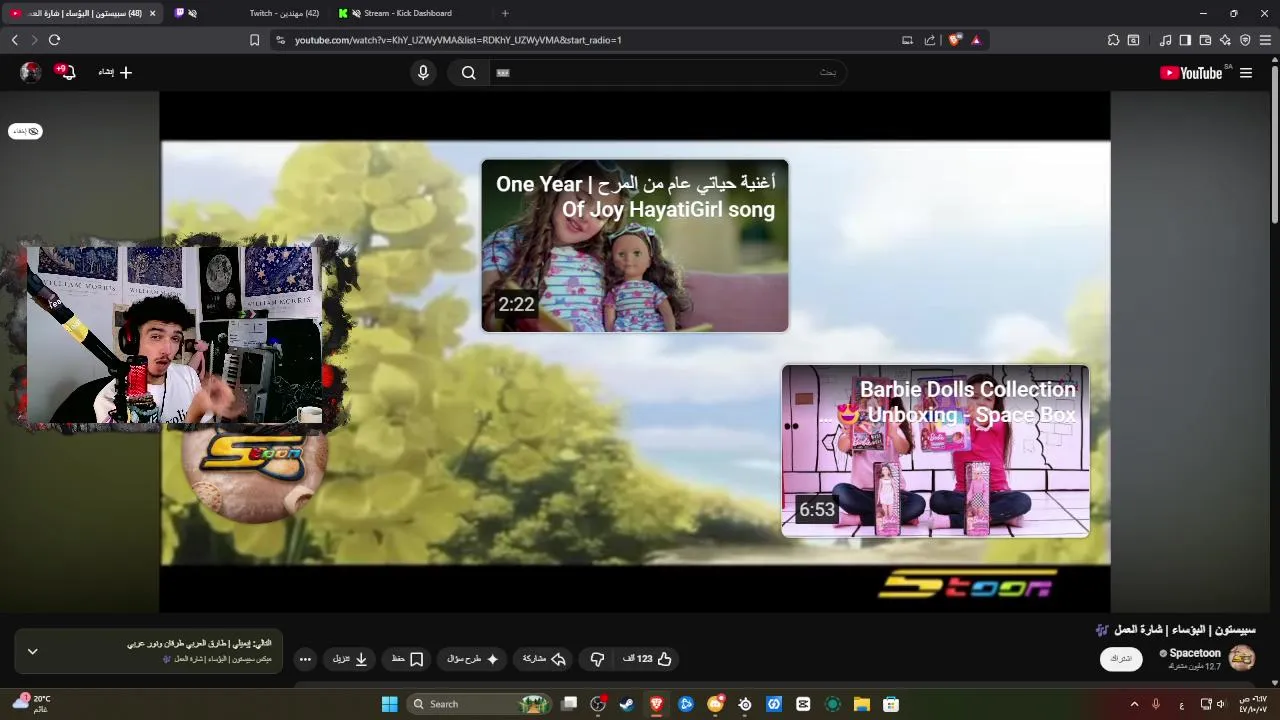Open the weather widget showing 20°C
The width and height of the screenshot is (1280, 720).
[x=30, y=704]
